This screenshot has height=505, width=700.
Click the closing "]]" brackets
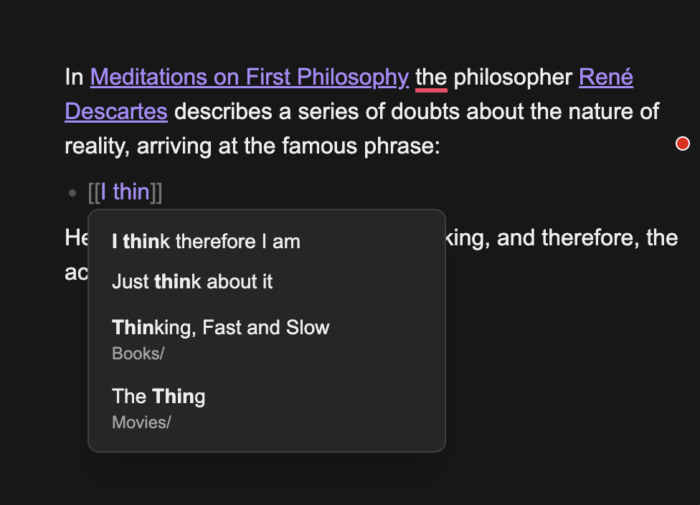(156, 192)
